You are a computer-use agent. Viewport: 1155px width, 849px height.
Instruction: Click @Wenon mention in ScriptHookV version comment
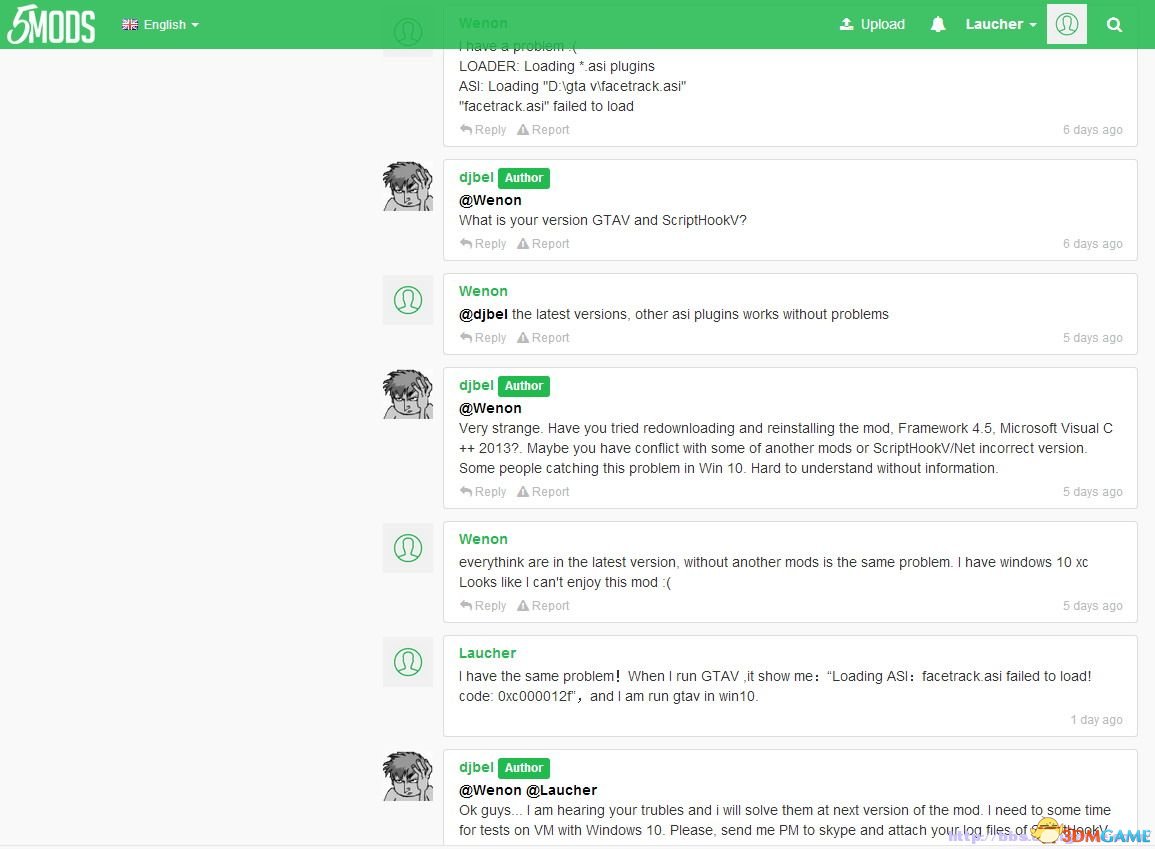tap(490, 200)
